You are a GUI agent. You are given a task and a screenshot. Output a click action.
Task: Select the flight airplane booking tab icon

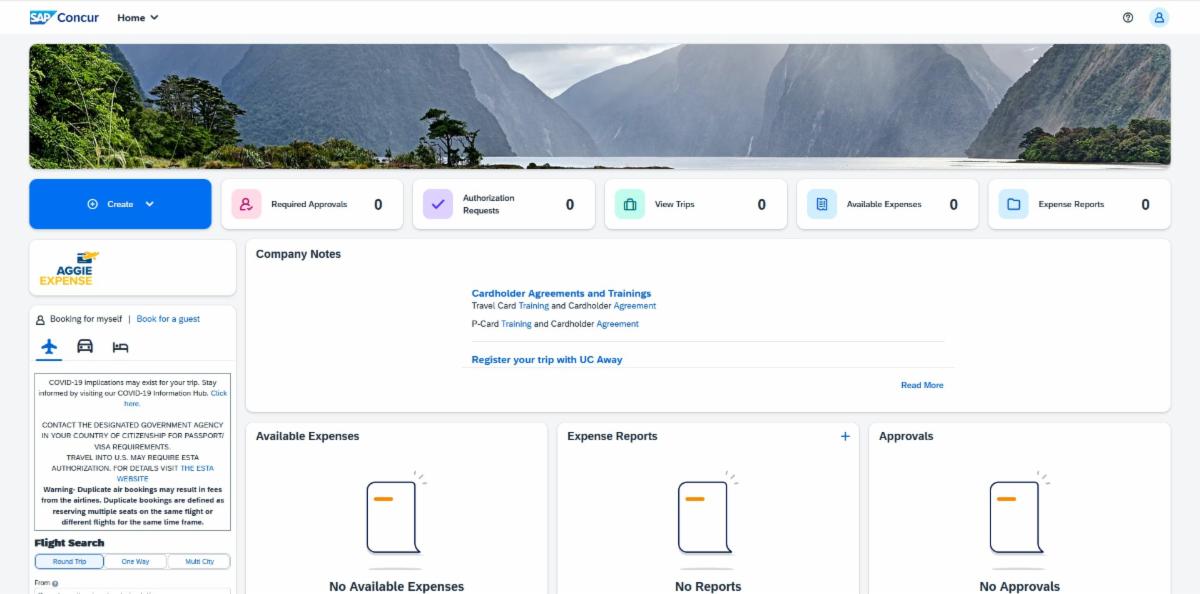(x=49, y=347)
